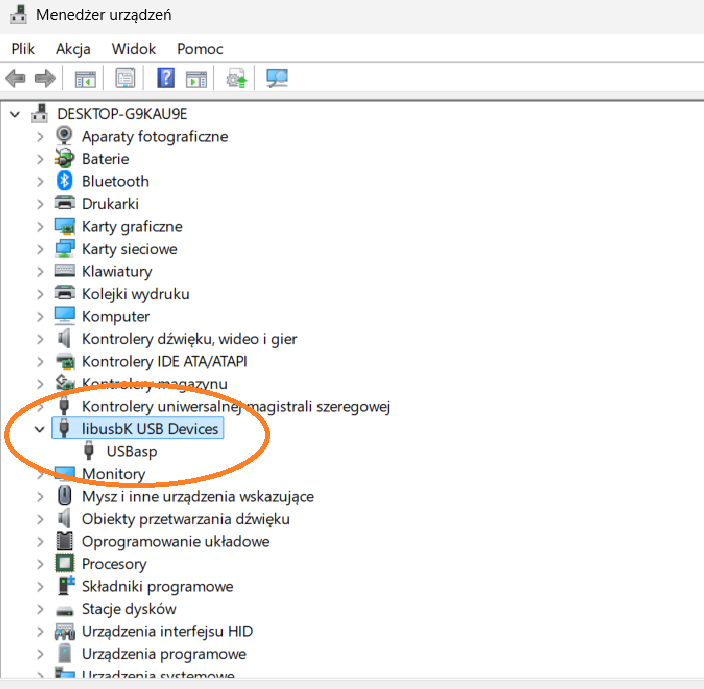Open the Properties toolbar icon
The image size is (704, 689).
[x=125, y=78]
